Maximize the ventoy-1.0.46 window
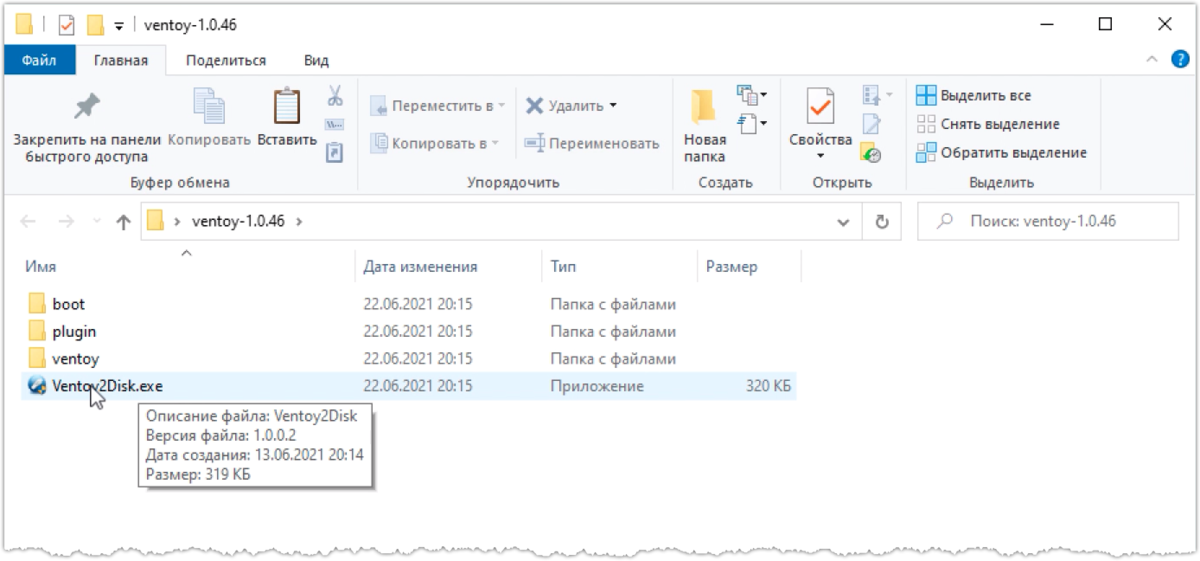 click(x=1105, y=24)
